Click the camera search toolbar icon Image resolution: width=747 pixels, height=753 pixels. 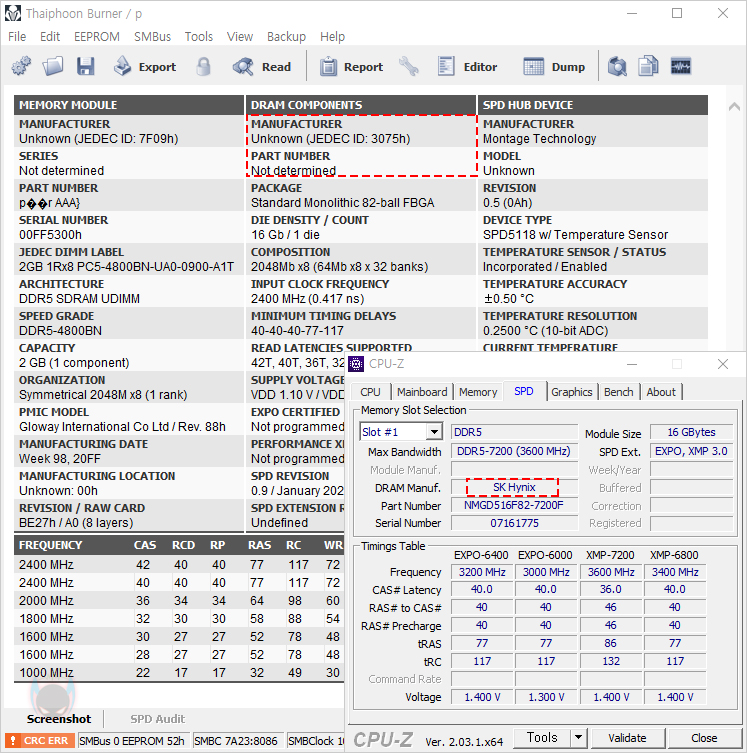(x=617, y=66)
